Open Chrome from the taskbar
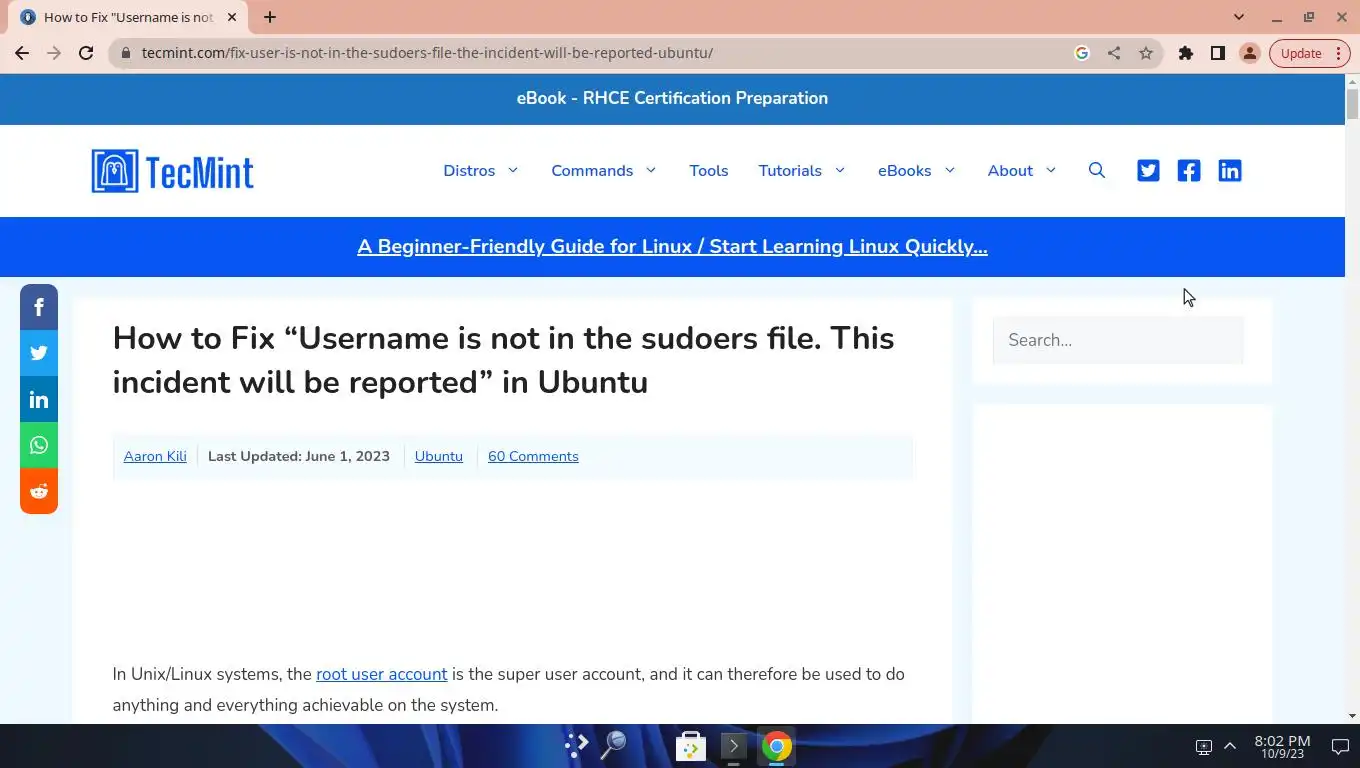Image resolution: width=1360 pixels, height=768 pixels. pos(776,746)
